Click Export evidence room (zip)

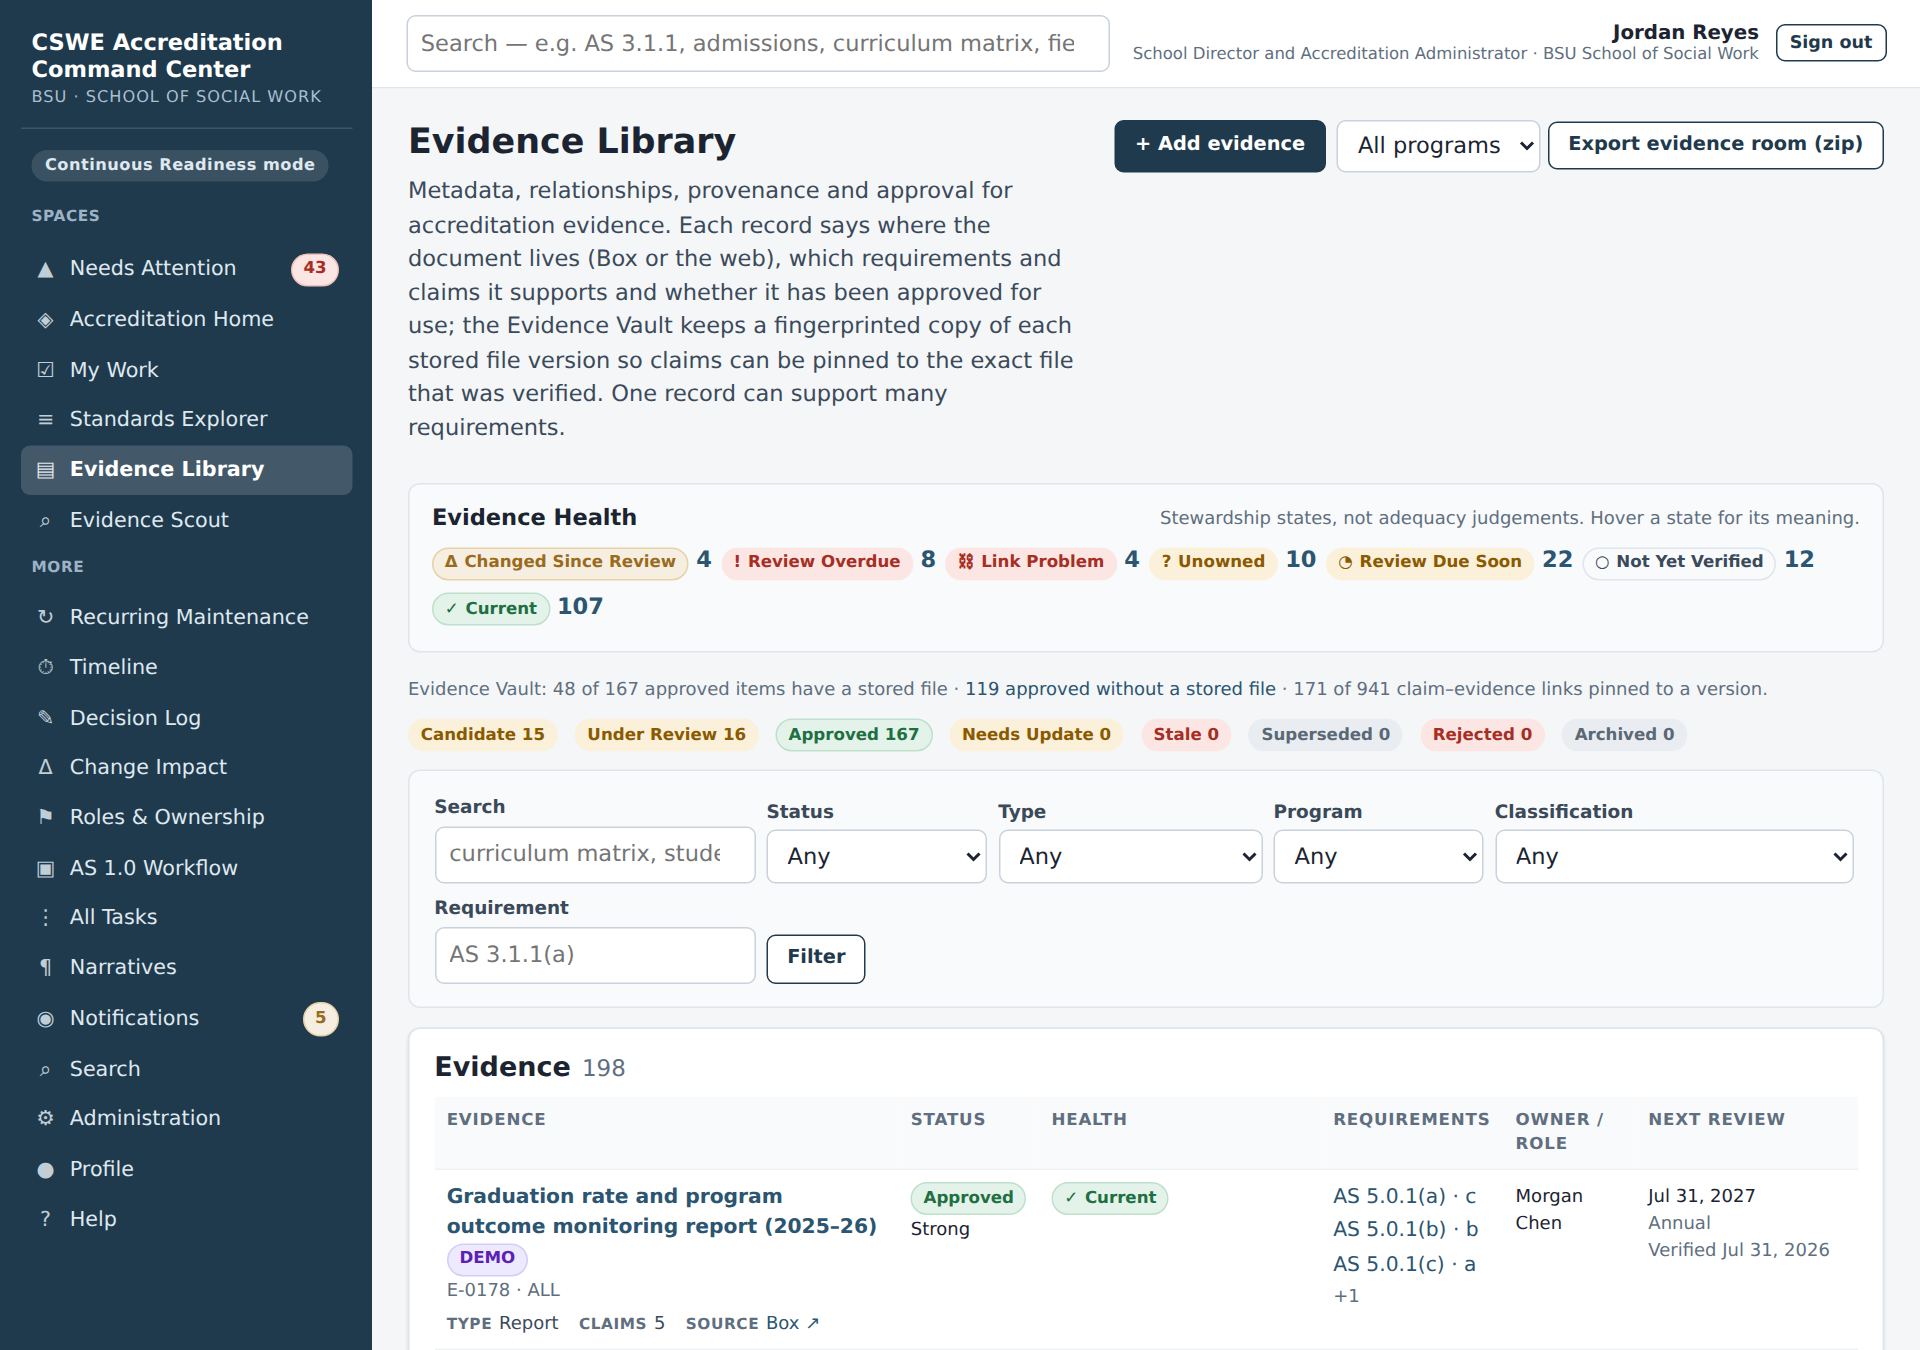pos(1715,145)
